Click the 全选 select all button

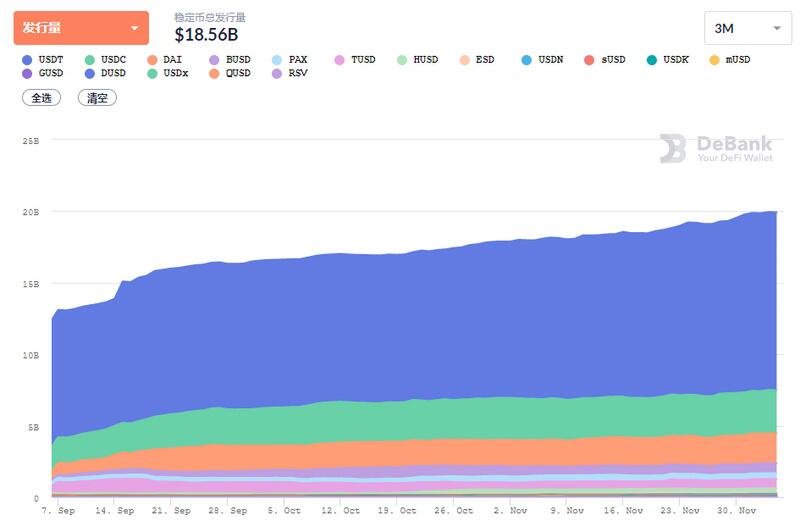coord(41,98)
